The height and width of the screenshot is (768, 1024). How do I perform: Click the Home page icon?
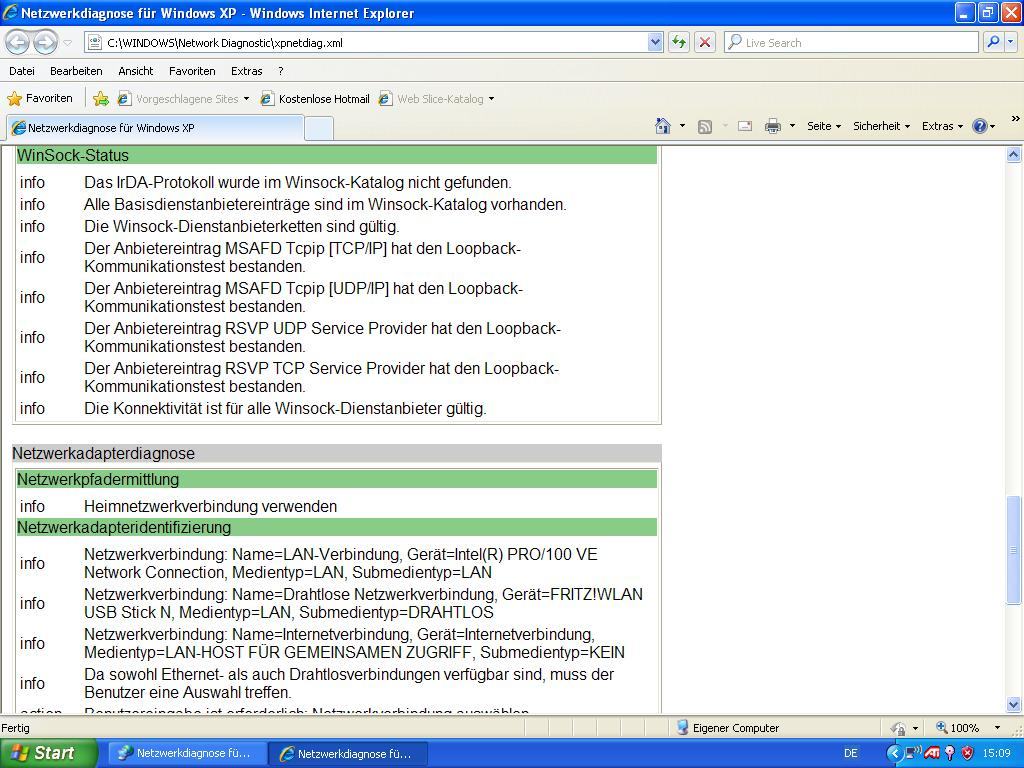[x=662, y=126]
